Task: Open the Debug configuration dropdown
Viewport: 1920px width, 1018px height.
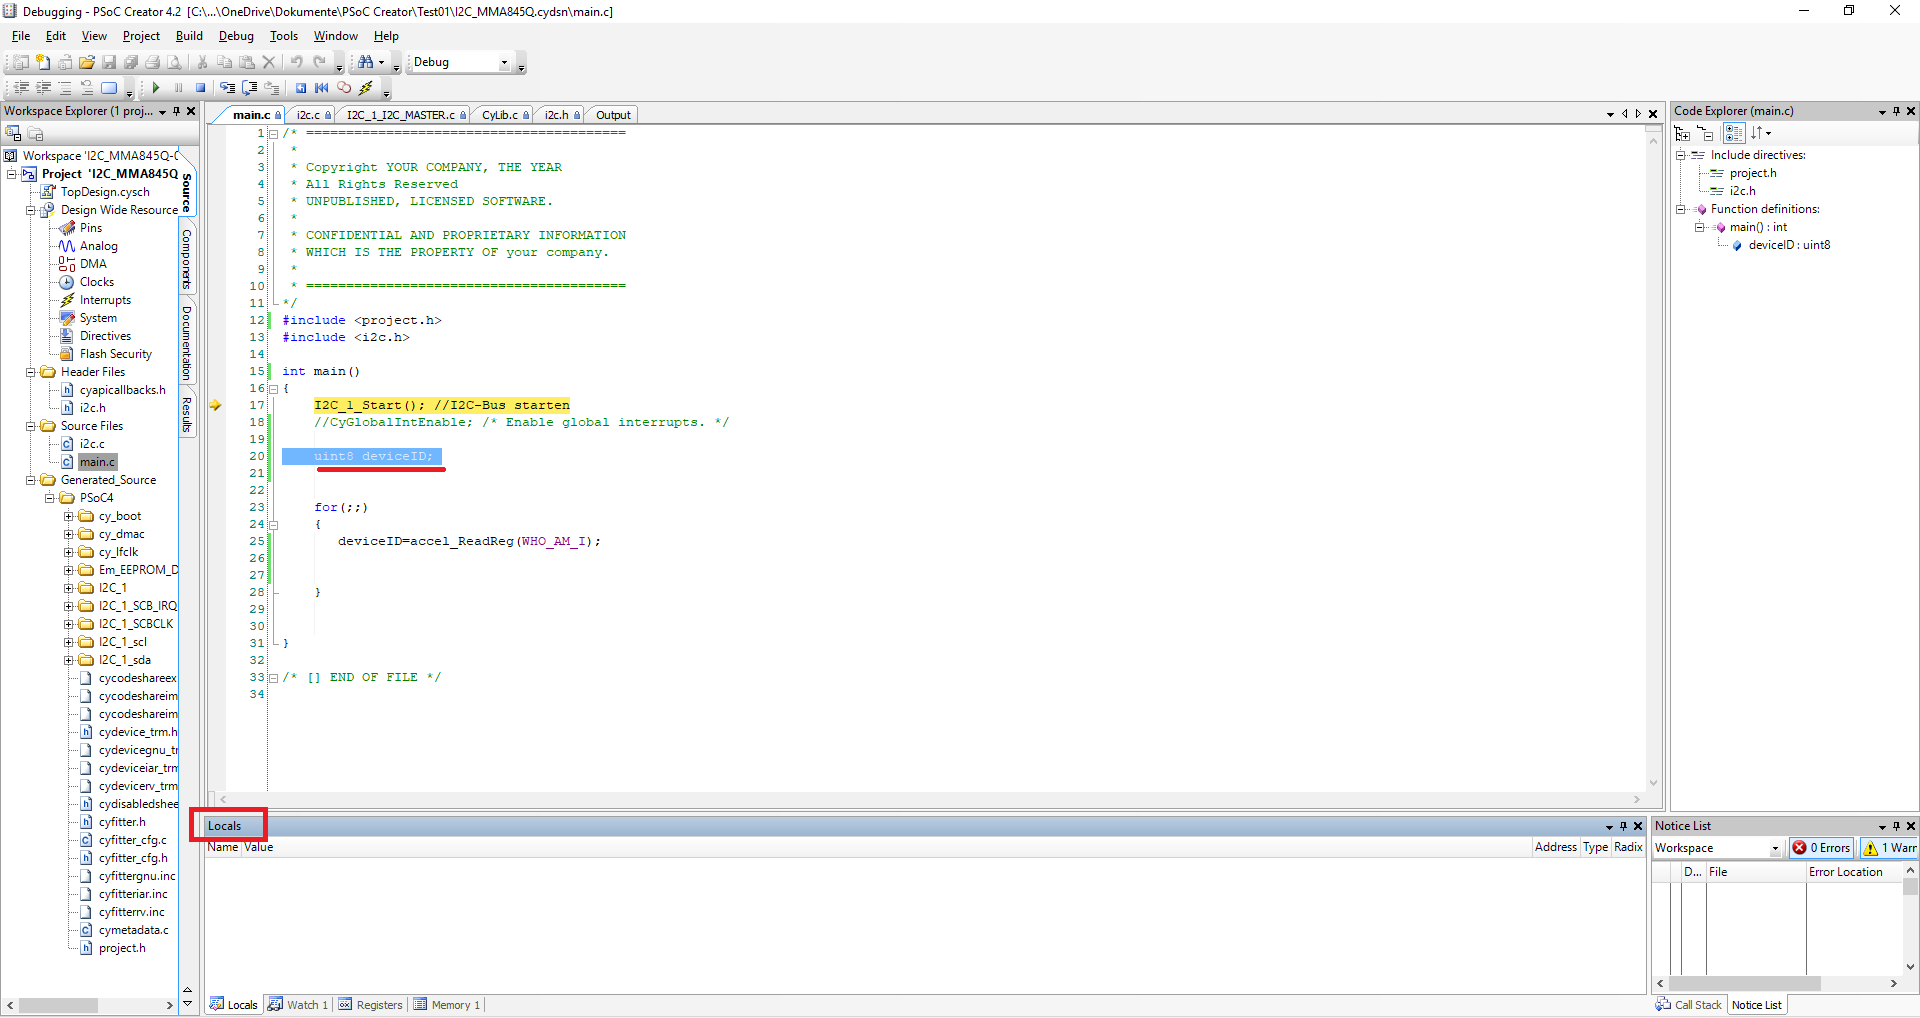Action: click(504, 62)
